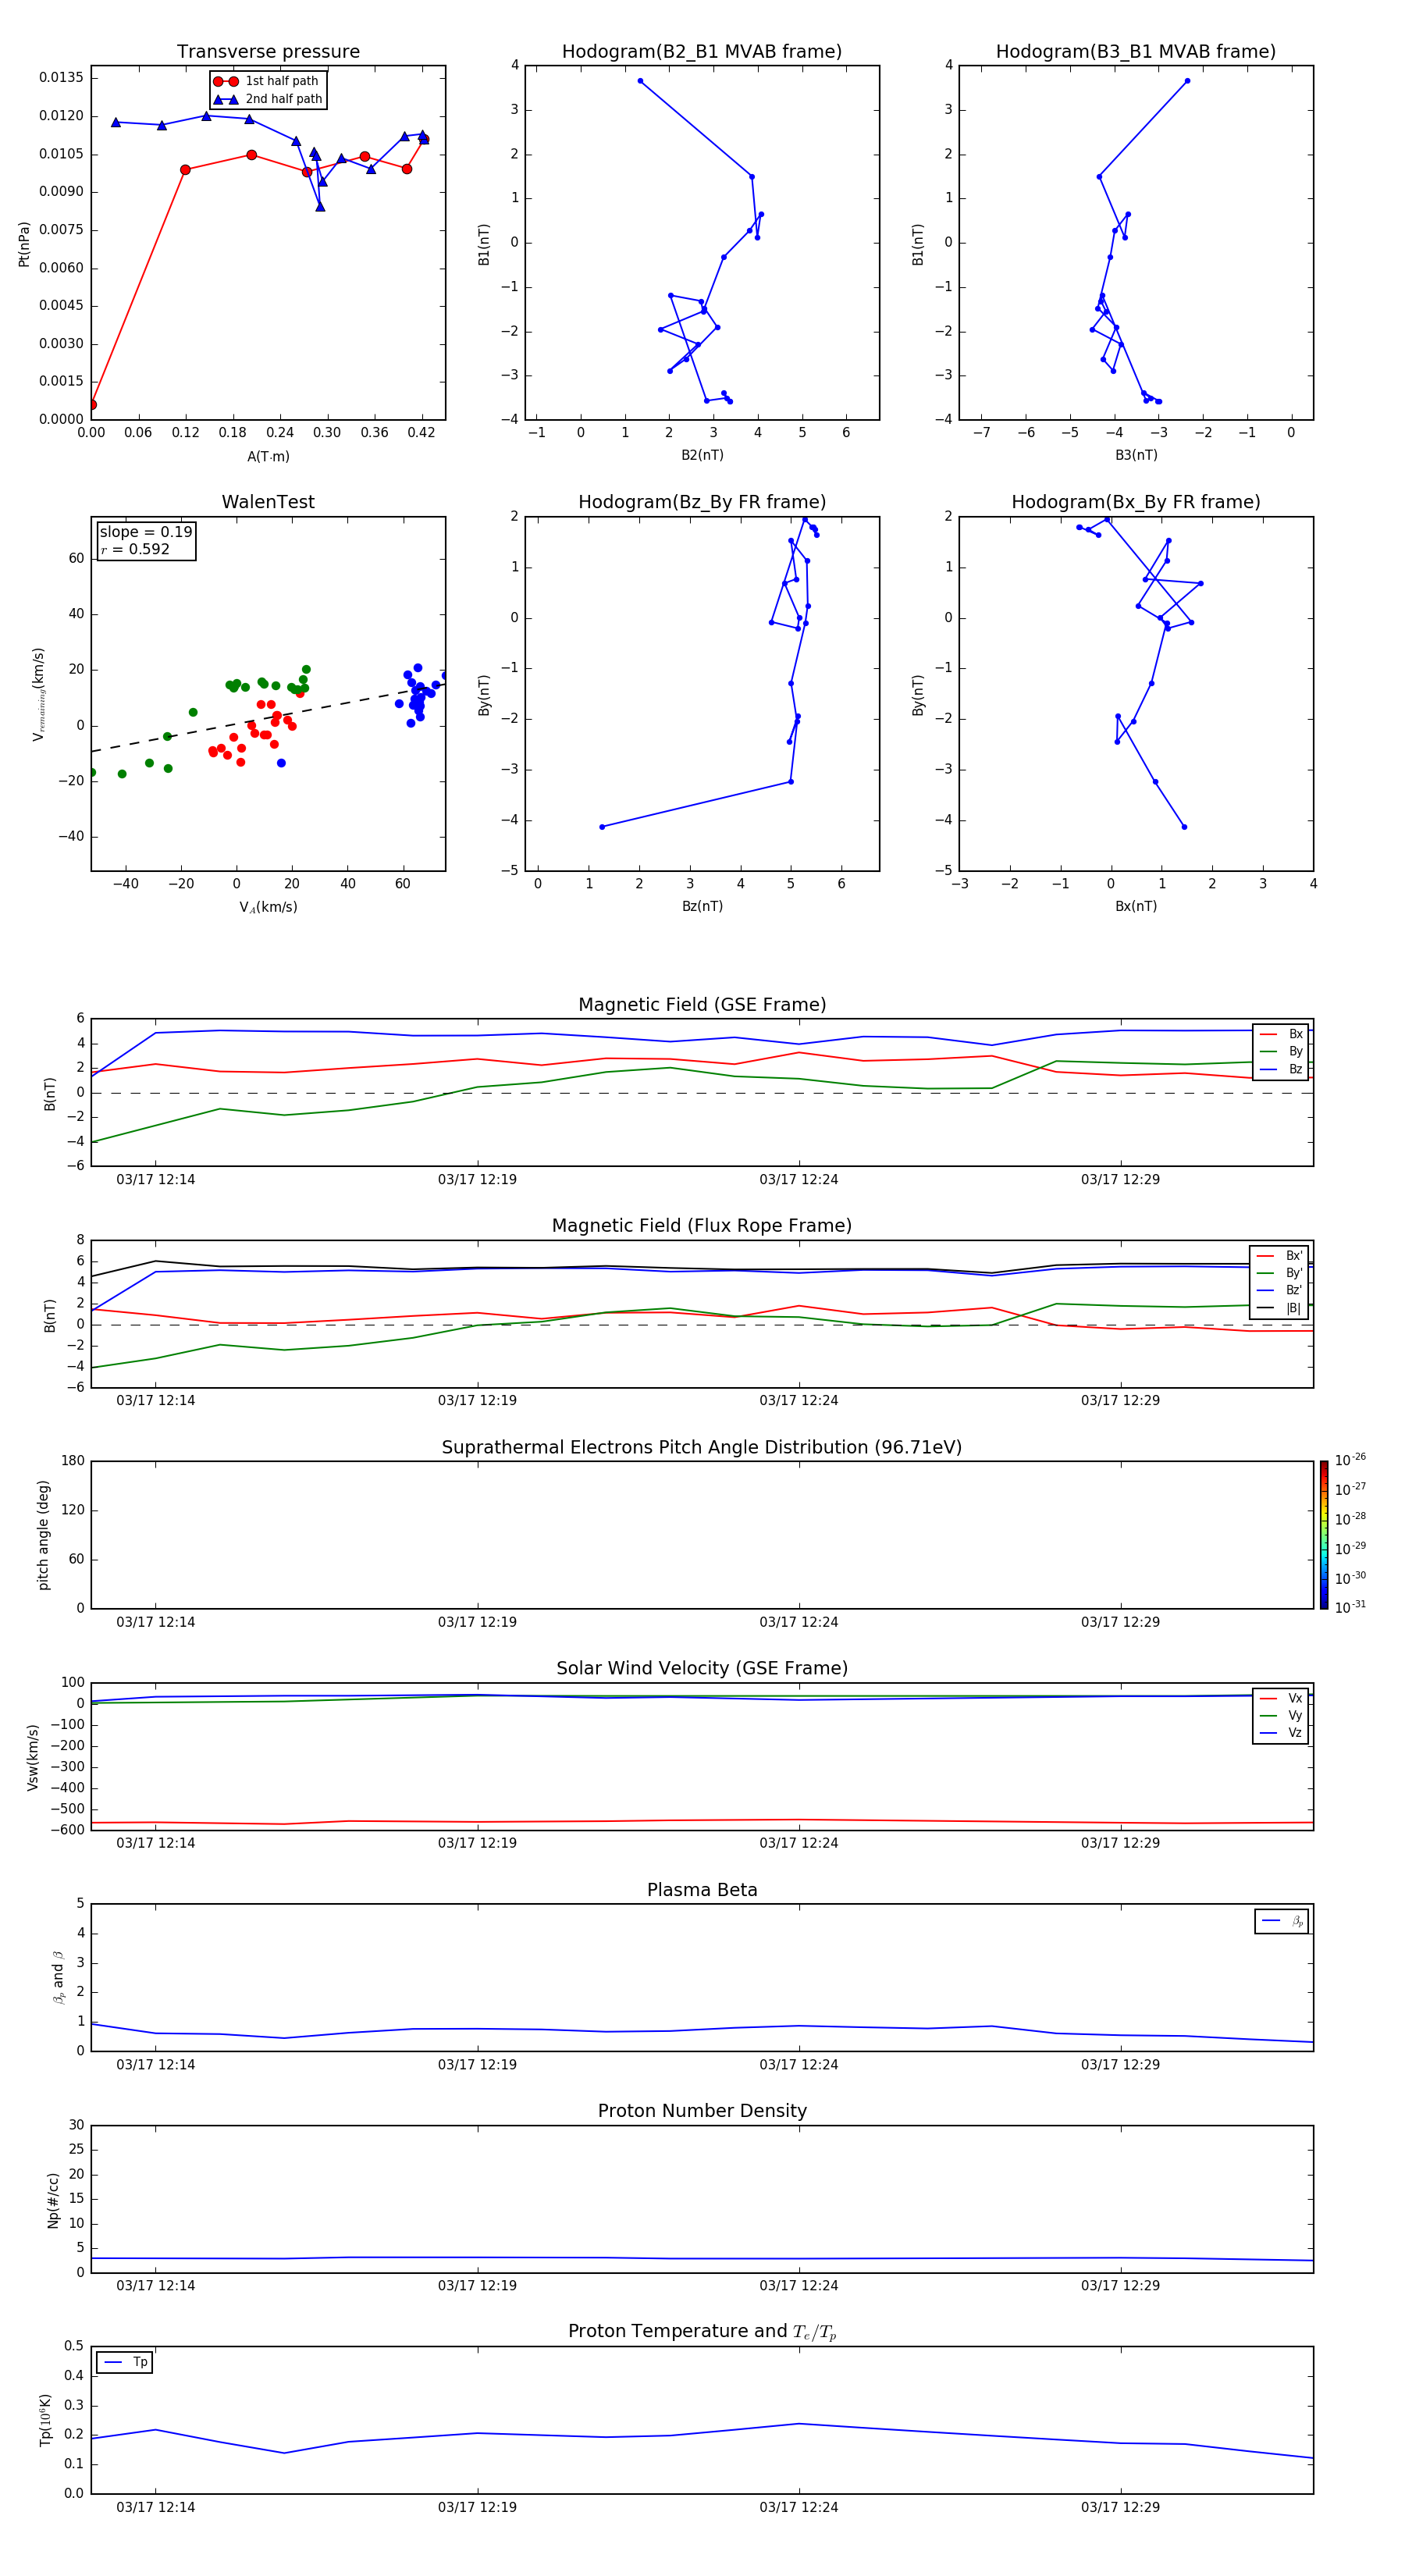The width and height of the screenshot is (1405, 2576).
Task: Select 'Bx' in GSE field legend
Action: 1281,1034
